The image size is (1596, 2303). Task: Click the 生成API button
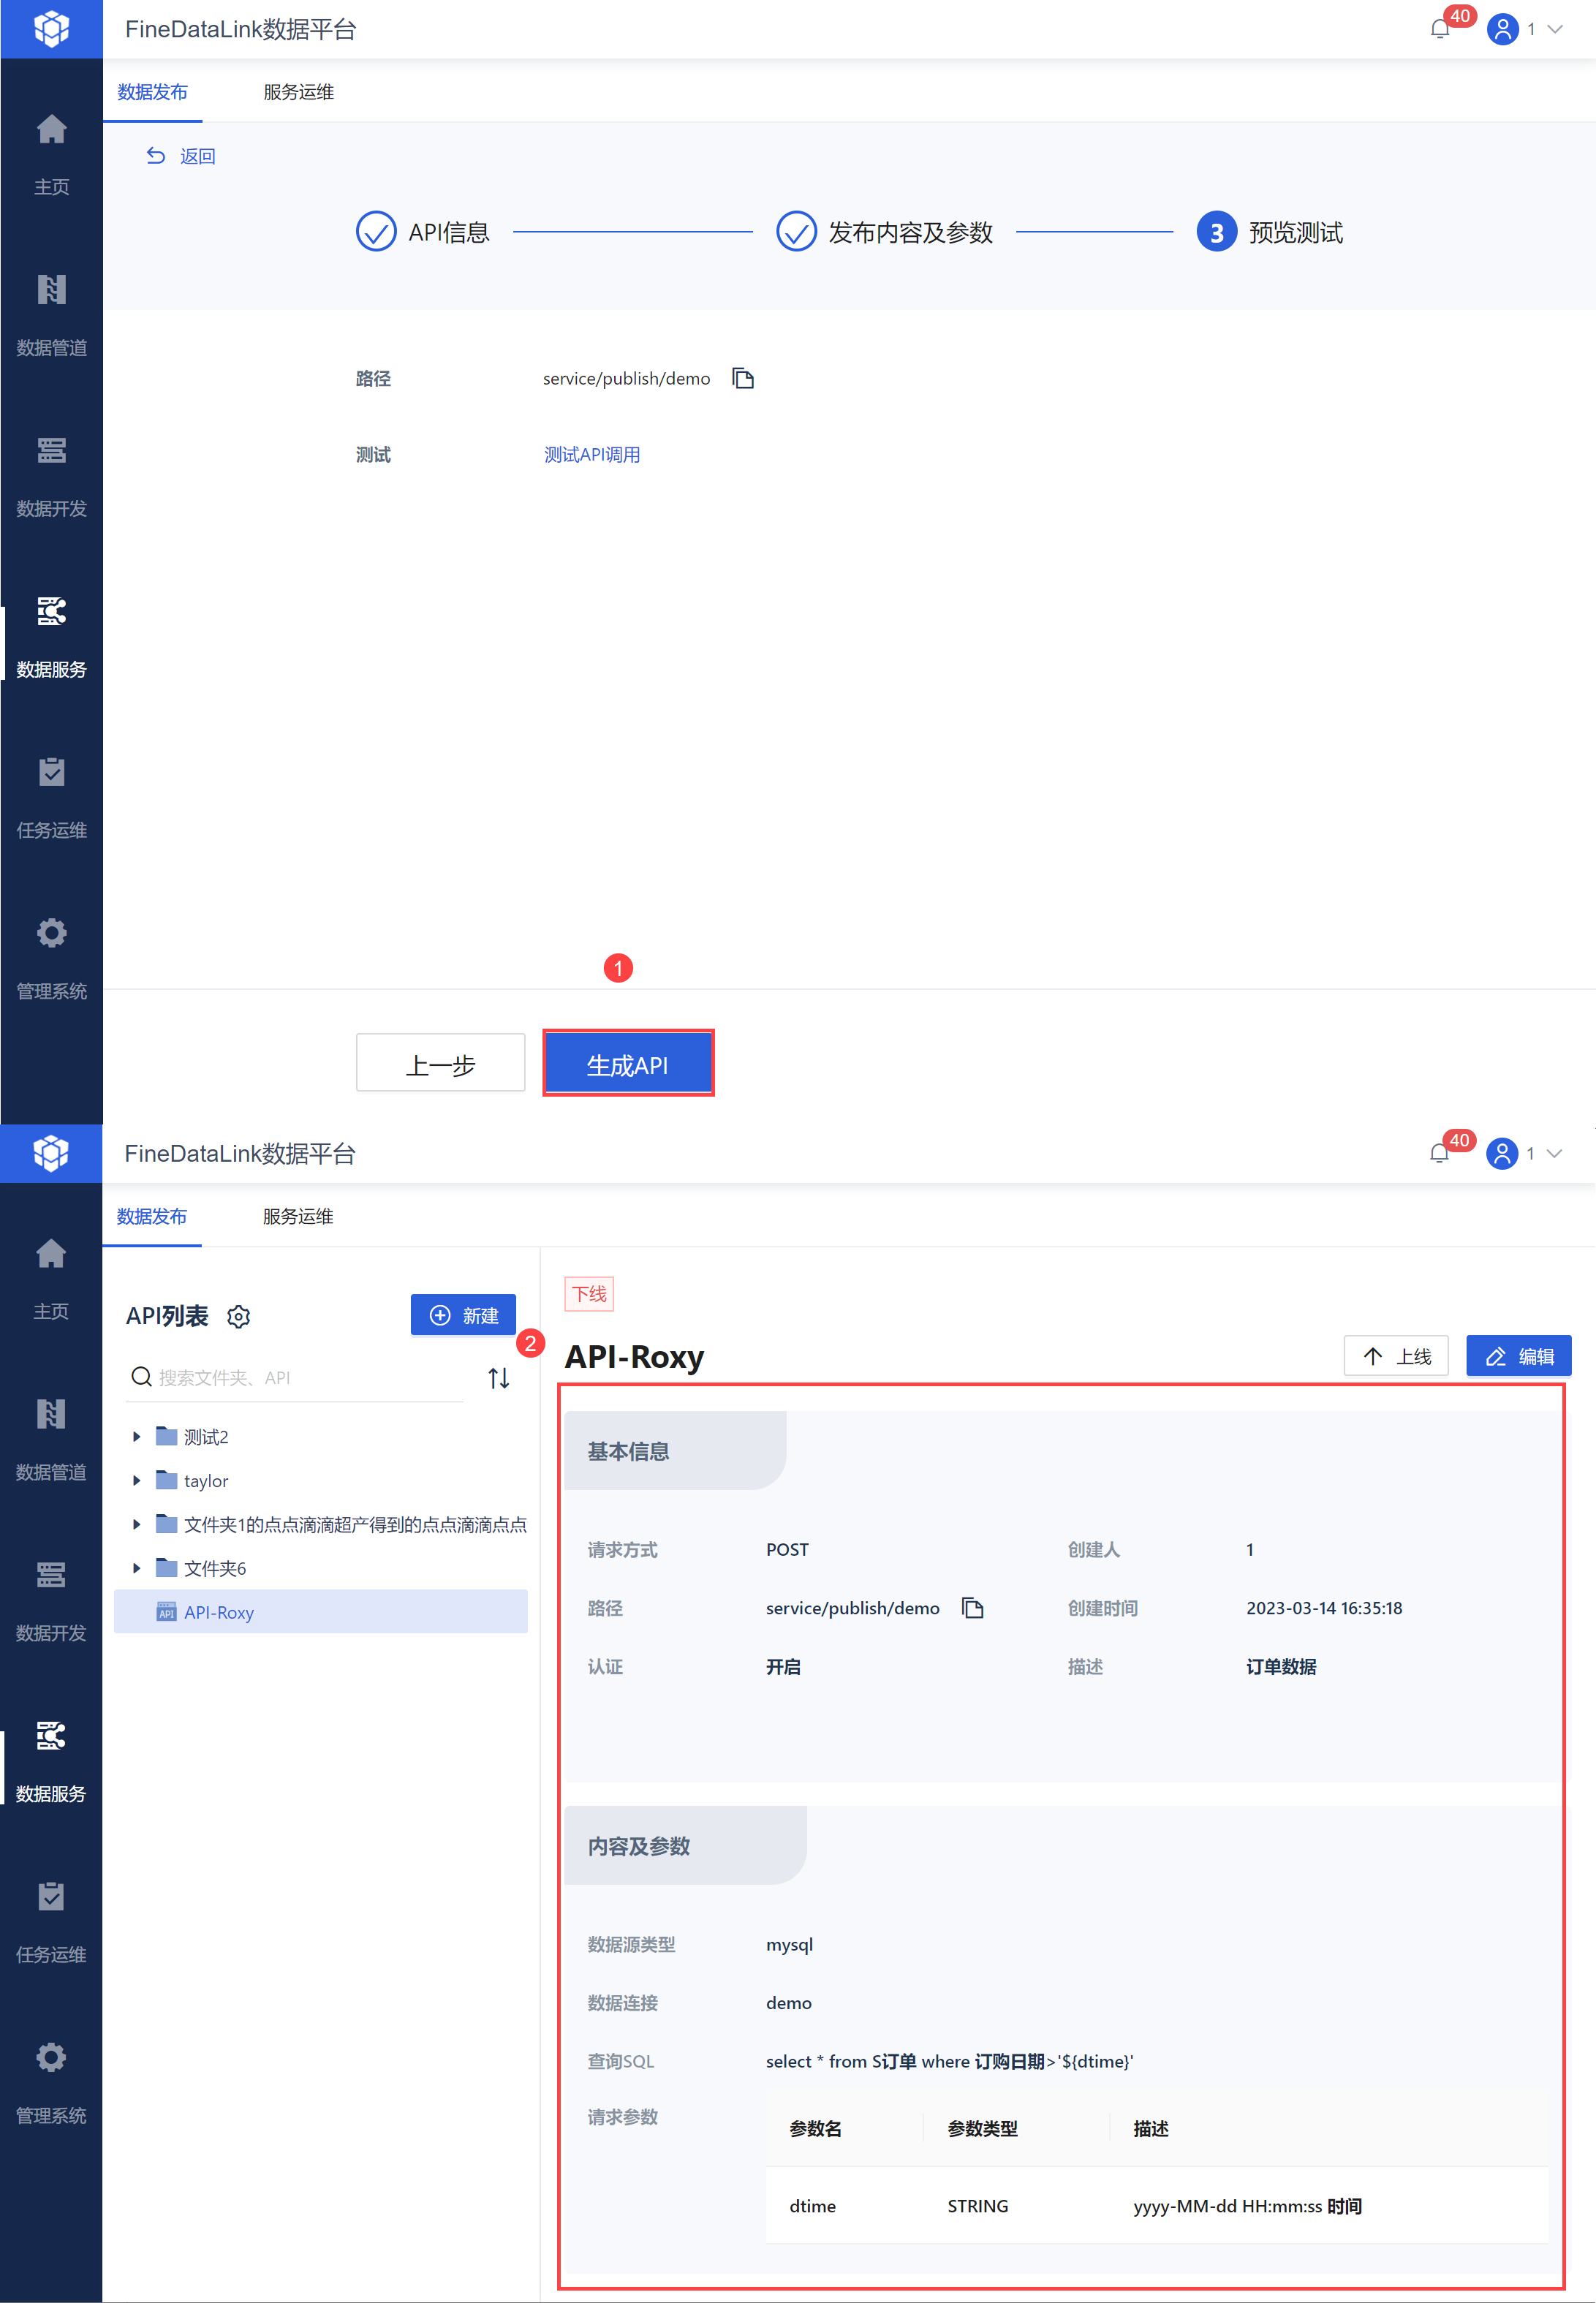click(627, 1064)
